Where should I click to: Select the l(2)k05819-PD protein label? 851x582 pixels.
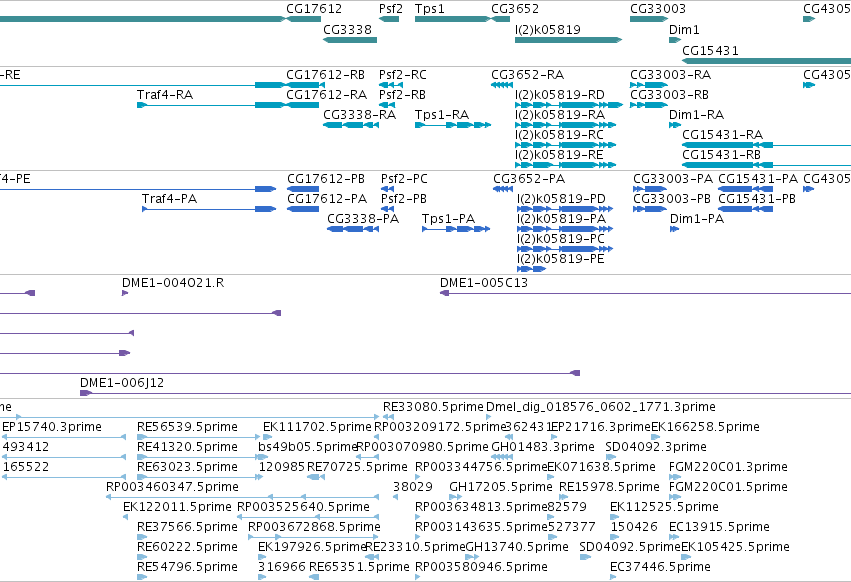pos(561,199)
